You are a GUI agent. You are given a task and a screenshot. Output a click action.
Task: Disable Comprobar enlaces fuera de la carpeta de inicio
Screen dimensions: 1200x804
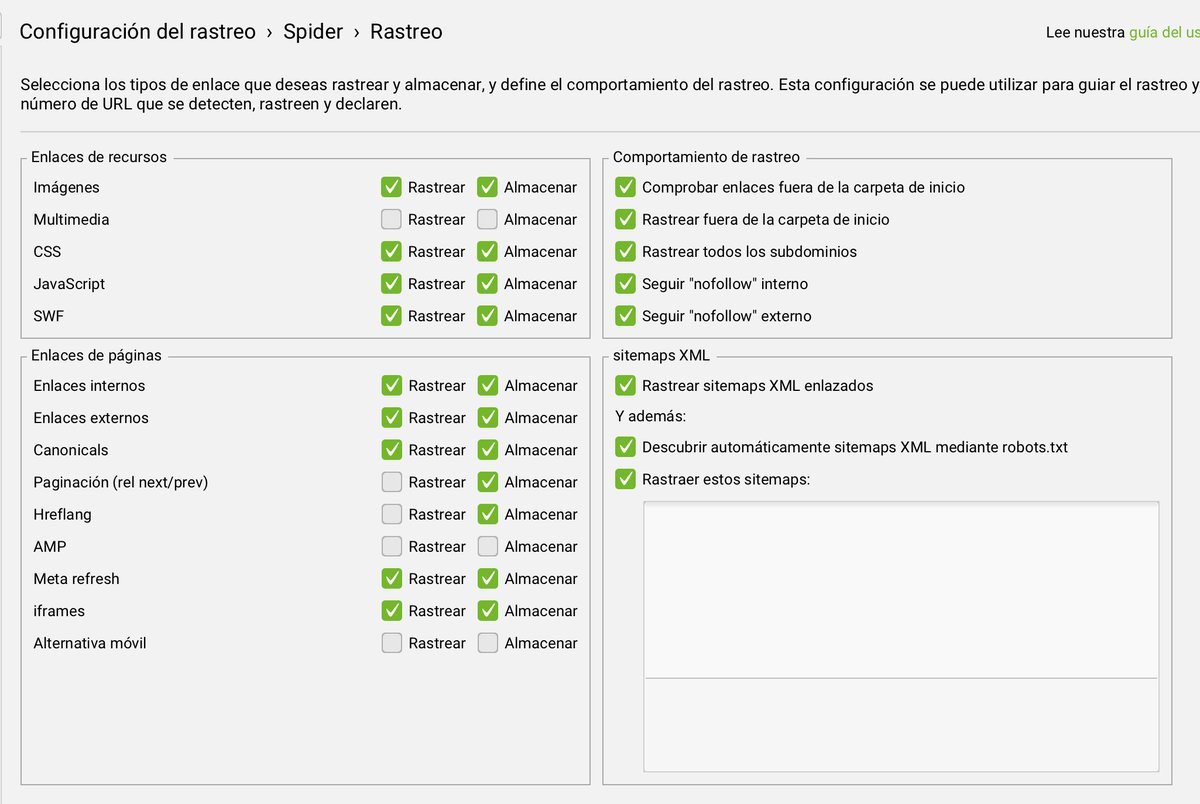pyautogui.click(x=625, y=187)
